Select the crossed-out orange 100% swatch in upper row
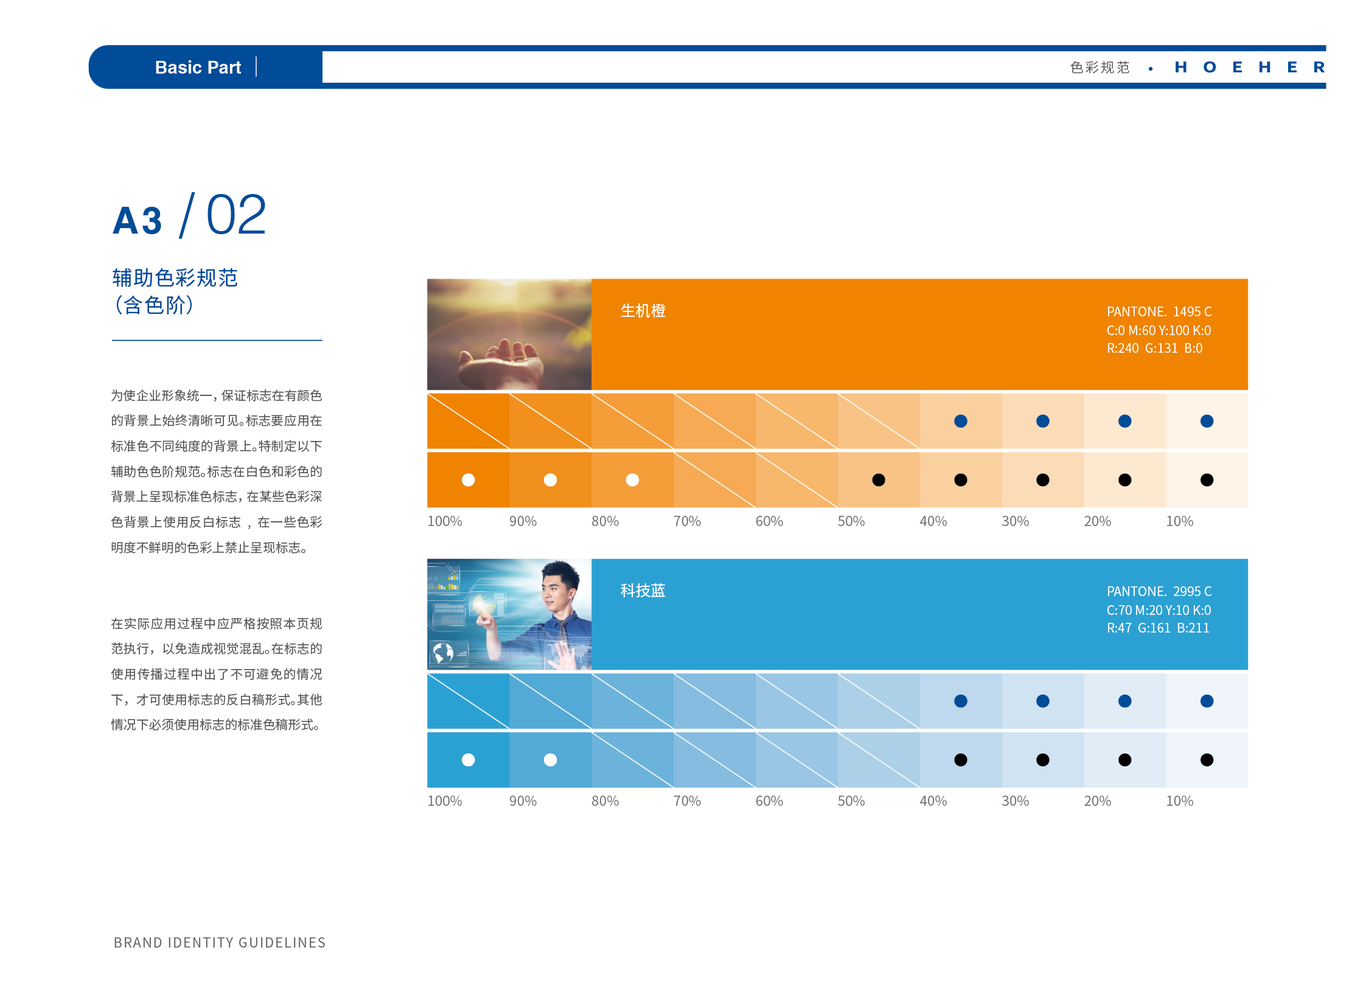Viewport: 1366px width, 1006px height. click(468, 421)
